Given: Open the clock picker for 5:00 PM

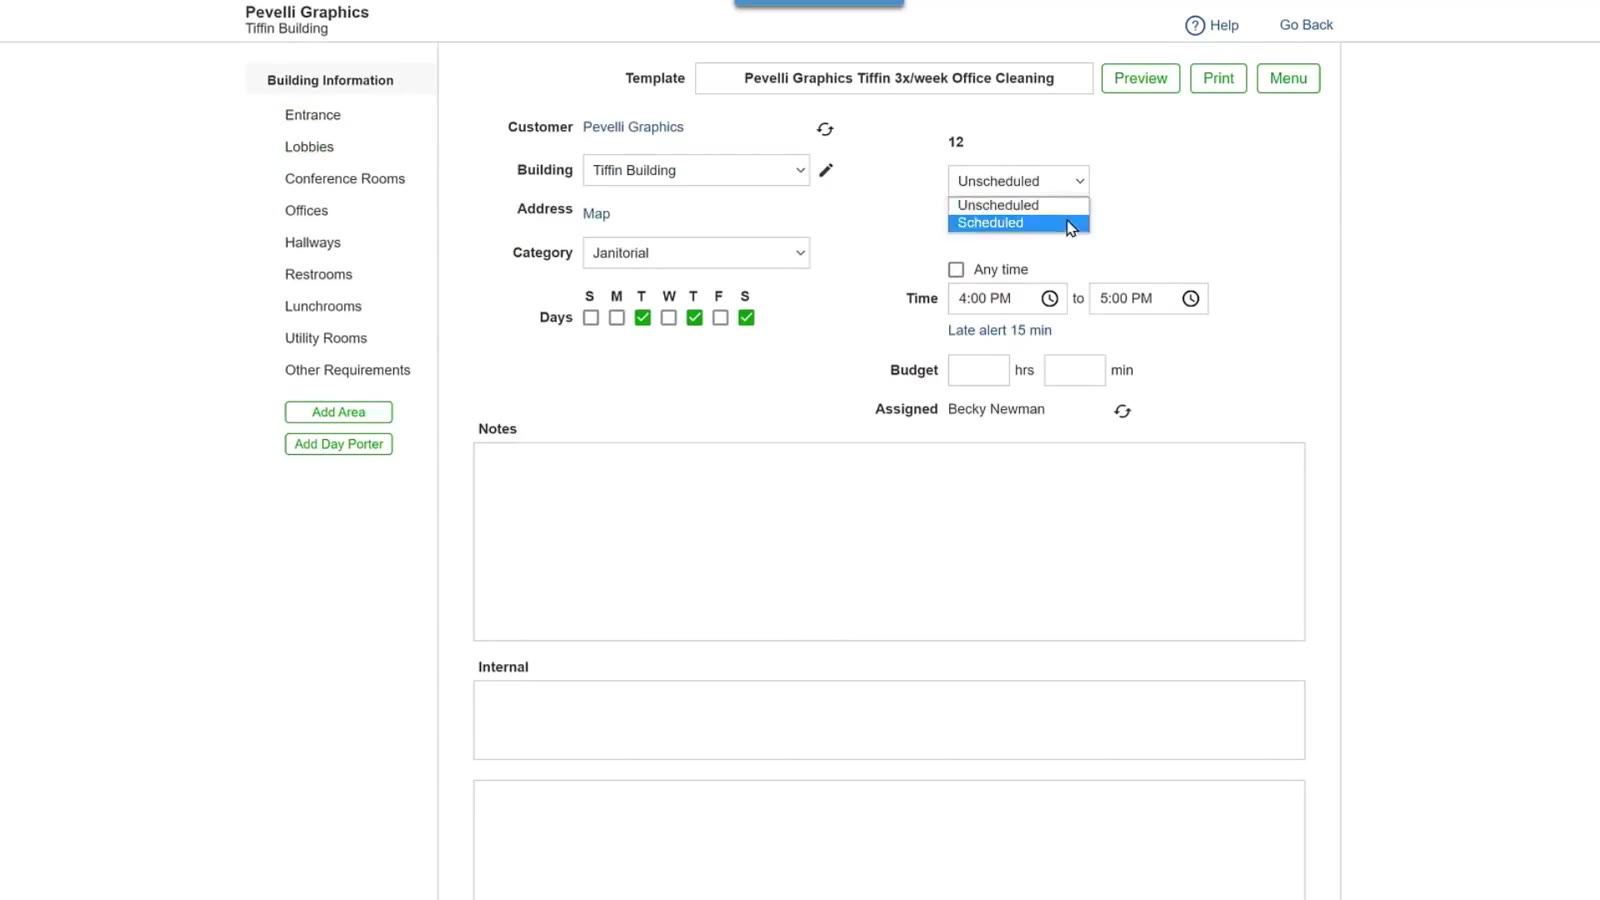Looking at the screenshot, I should (x=1190, y=298).
